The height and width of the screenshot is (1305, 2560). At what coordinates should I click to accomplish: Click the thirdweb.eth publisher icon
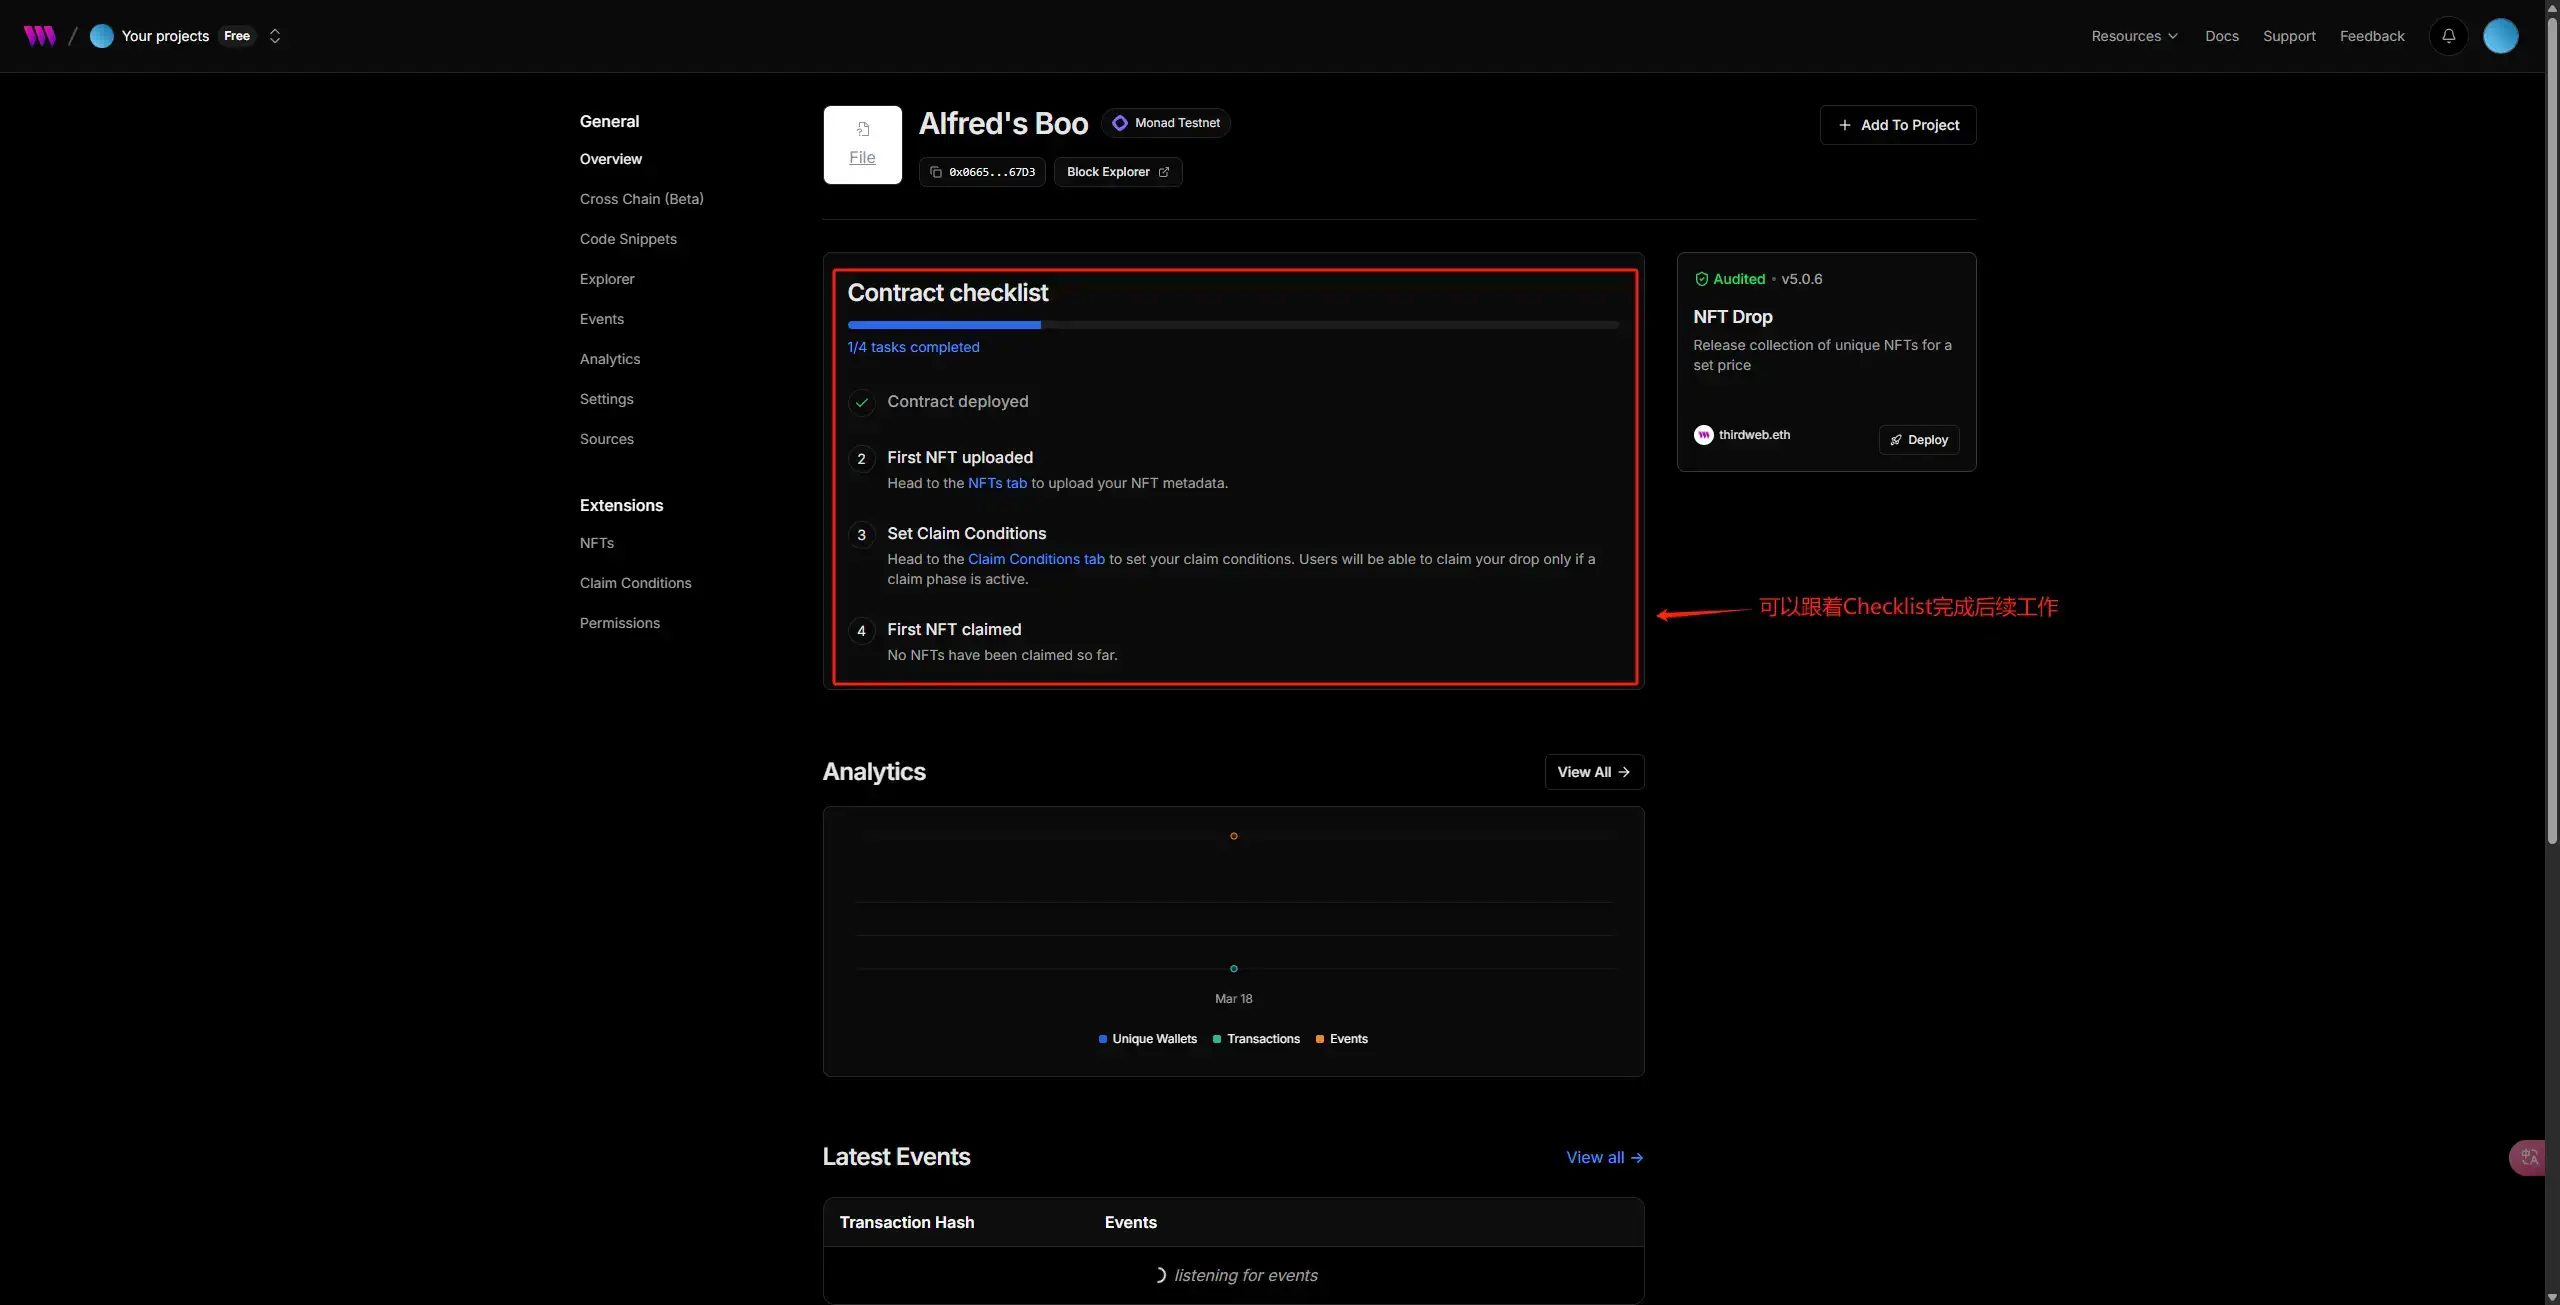1703,435
